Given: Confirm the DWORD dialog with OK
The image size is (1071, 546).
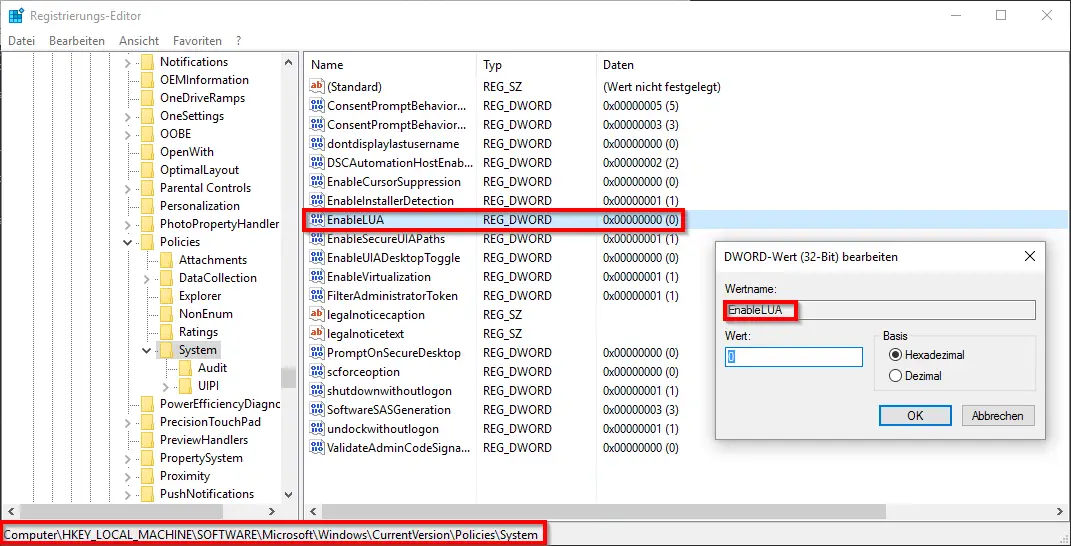Looking at the screenshot, I should (915, 415).
